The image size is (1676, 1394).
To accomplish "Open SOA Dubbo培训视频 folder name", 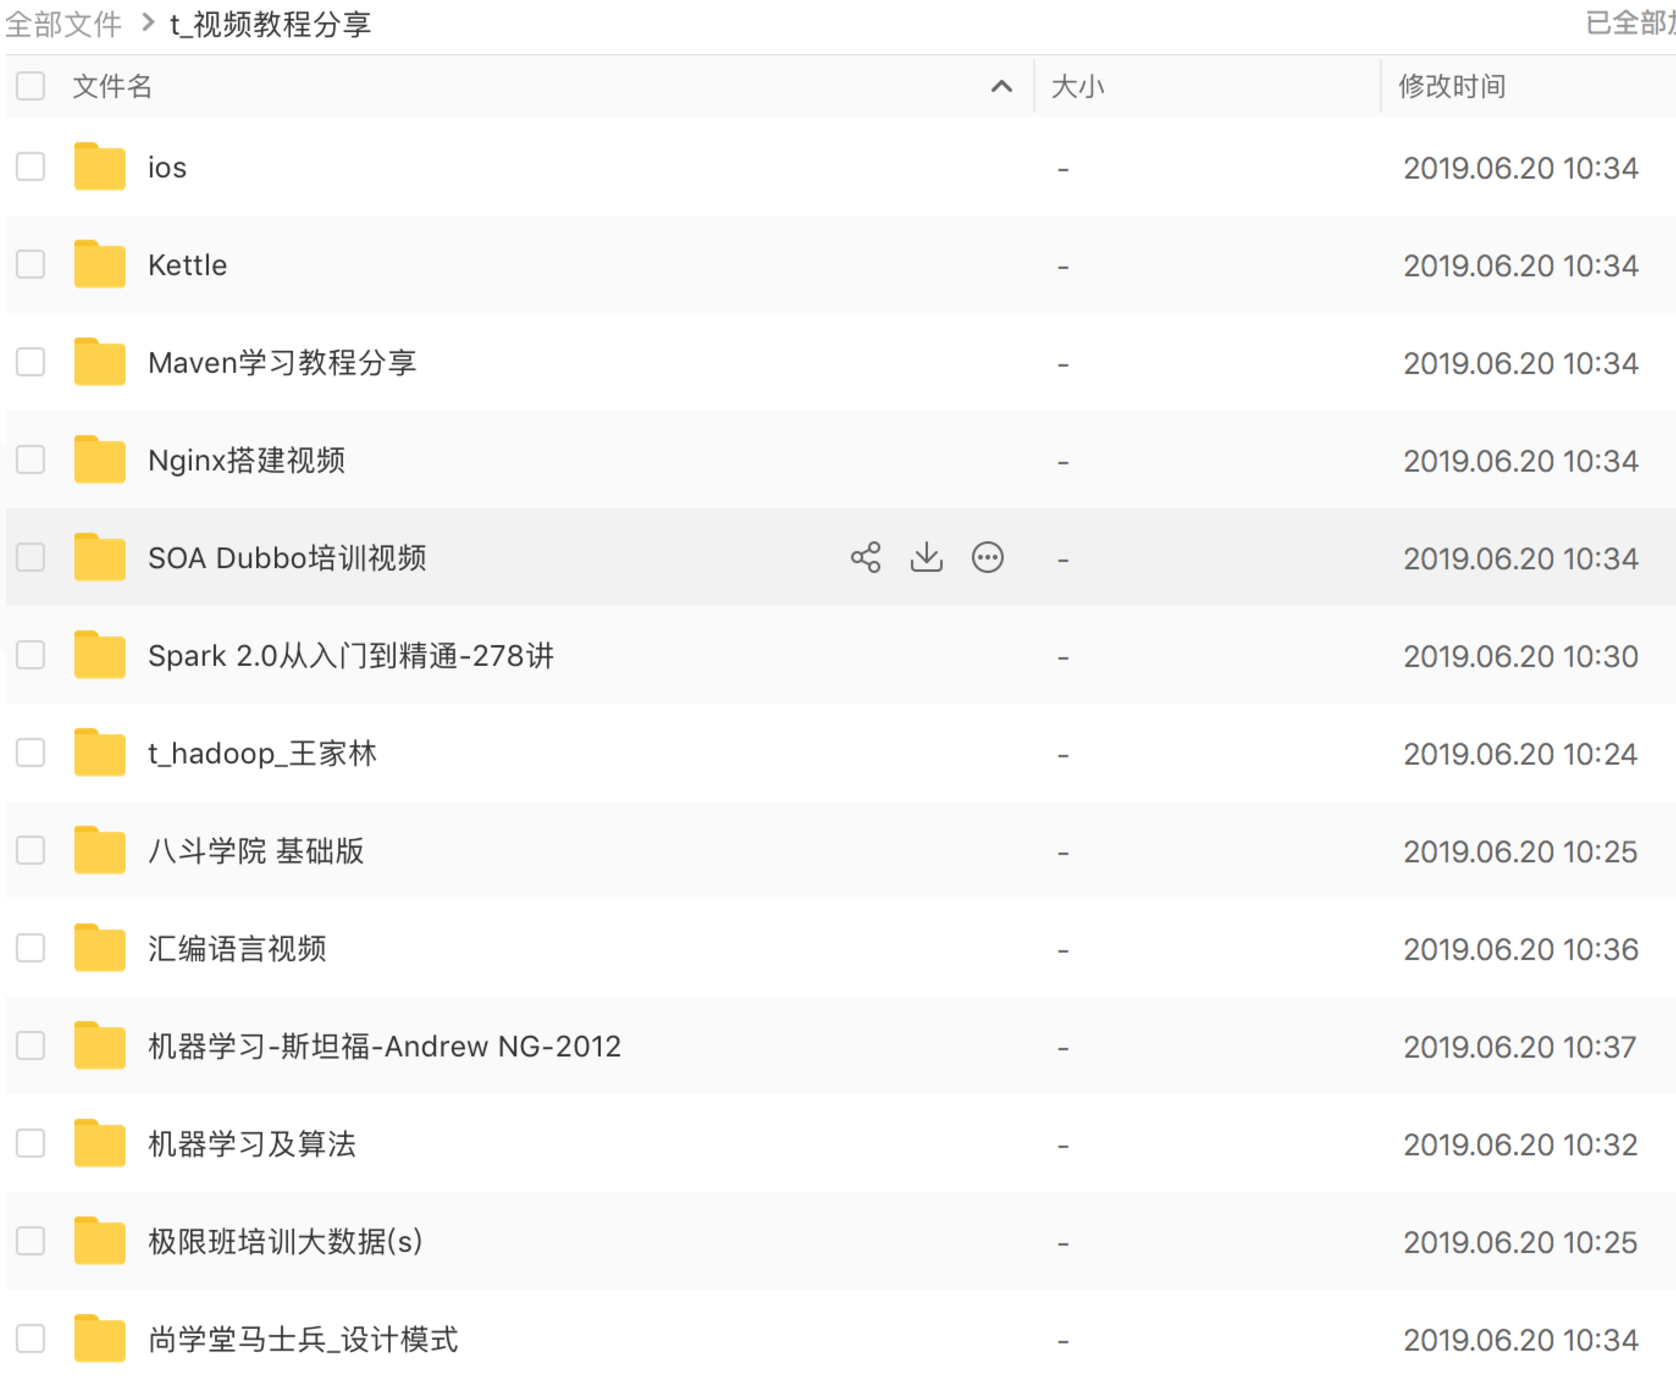I will click(x=287, y=557).
